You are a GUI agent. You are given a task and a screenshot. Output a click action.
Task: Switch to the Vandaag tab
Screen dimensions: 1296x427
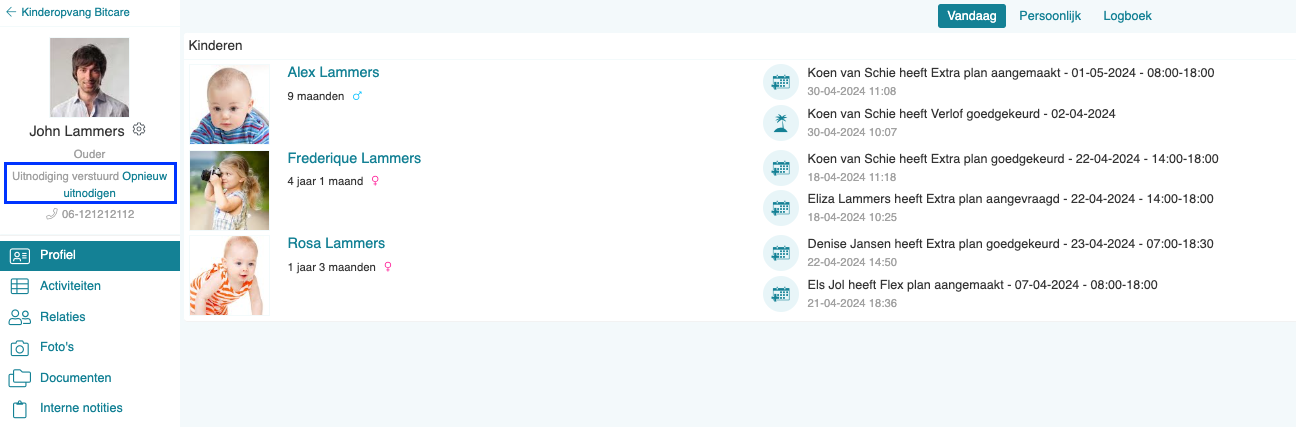[x=972, y=16]
